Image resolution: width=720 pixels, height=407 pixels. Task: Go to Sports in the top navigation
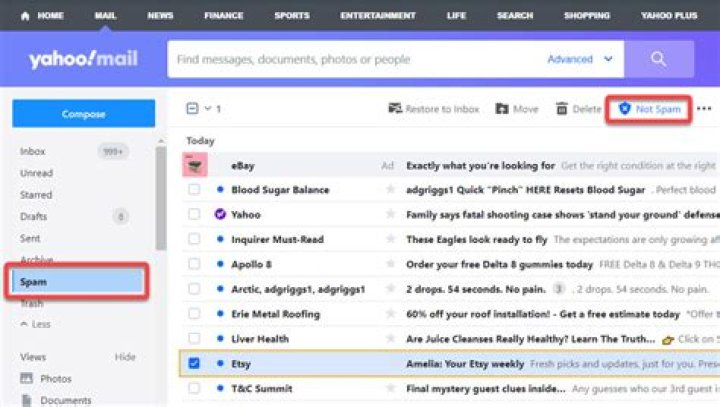click(x=291, y=16)
